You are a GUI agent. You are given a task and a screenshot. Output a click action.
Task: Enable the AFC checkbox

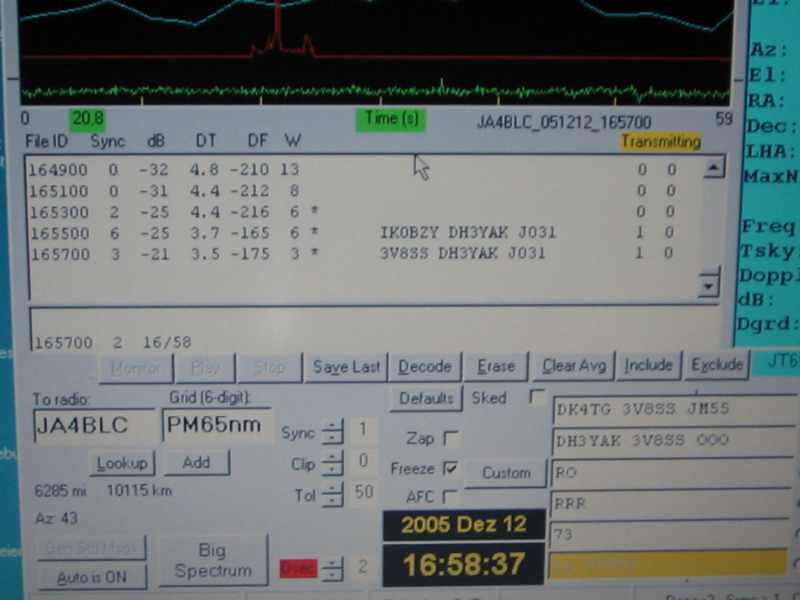coord(451,496)
